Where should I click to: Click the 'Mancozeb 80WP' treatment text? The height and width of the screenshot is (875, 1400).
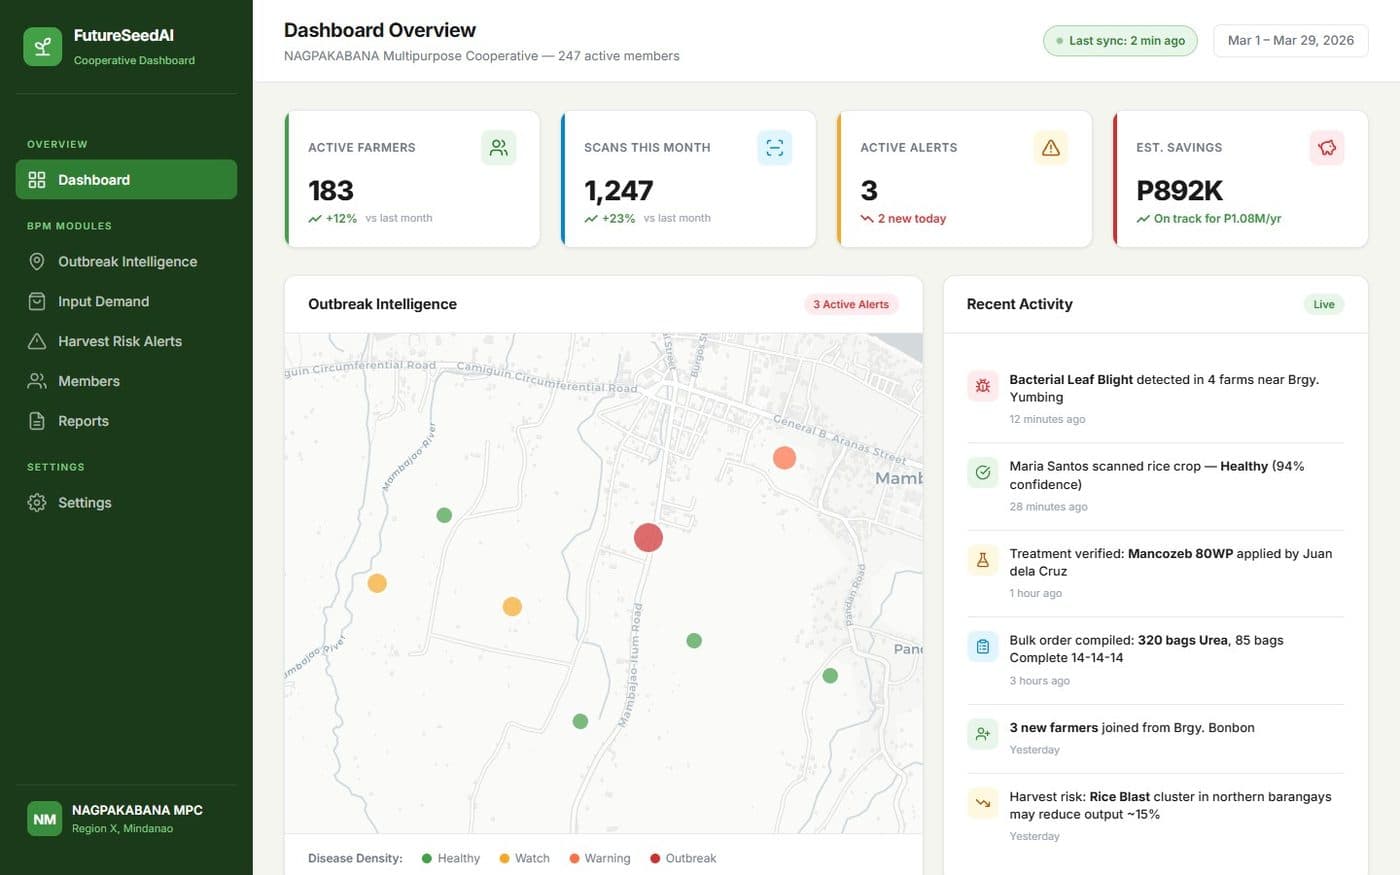(1181, 554)
